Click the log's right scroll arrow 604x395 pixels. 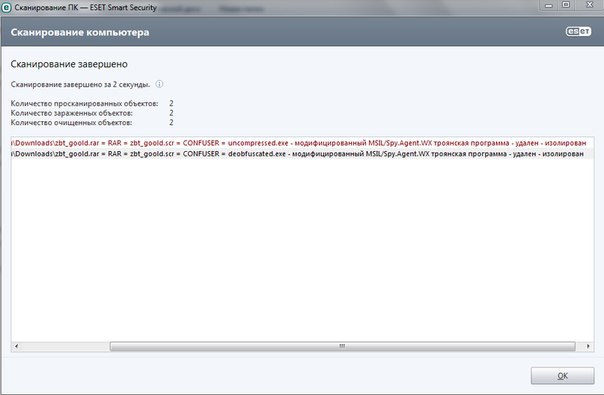click(588, 346)
